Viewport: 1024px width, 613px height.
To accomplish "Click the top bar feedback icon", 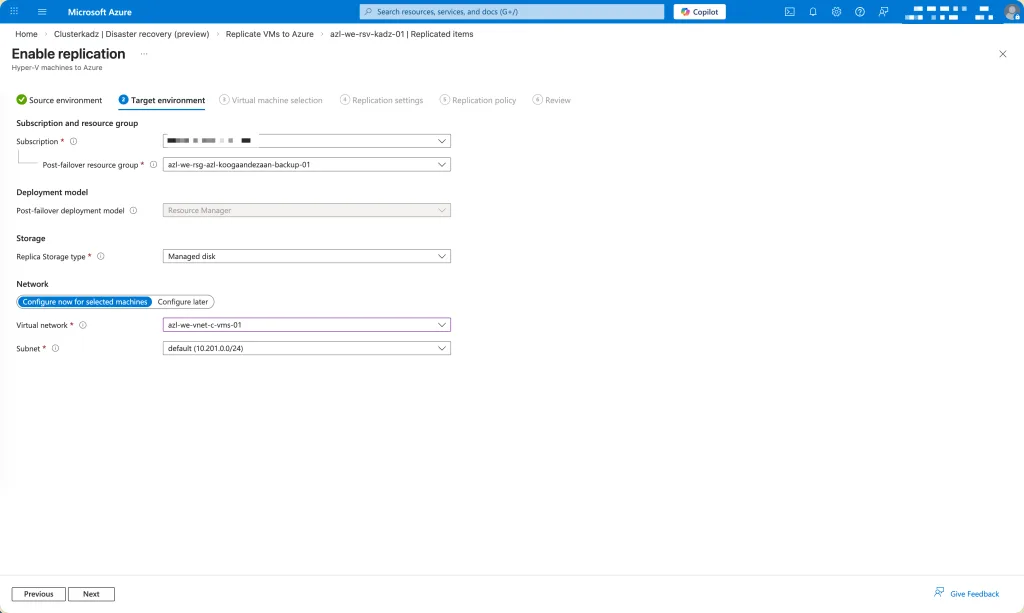I will [883, 12].
